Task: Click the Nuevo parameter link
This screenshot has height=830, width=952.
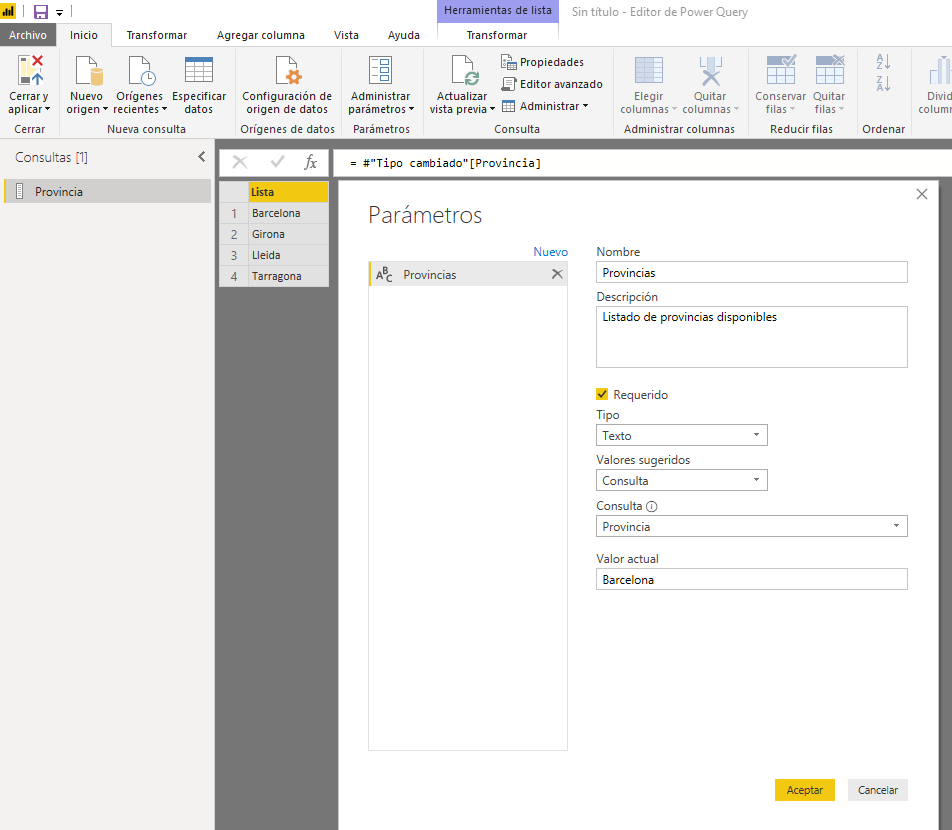Action: coord(550,252)
